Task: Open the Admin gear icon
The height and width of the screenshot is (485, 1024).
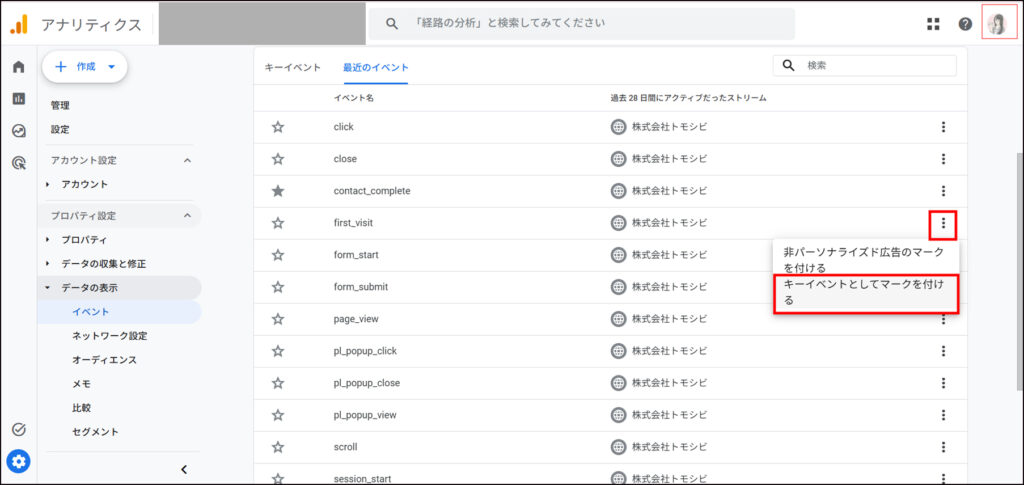Action: click(x=19, y=462)
